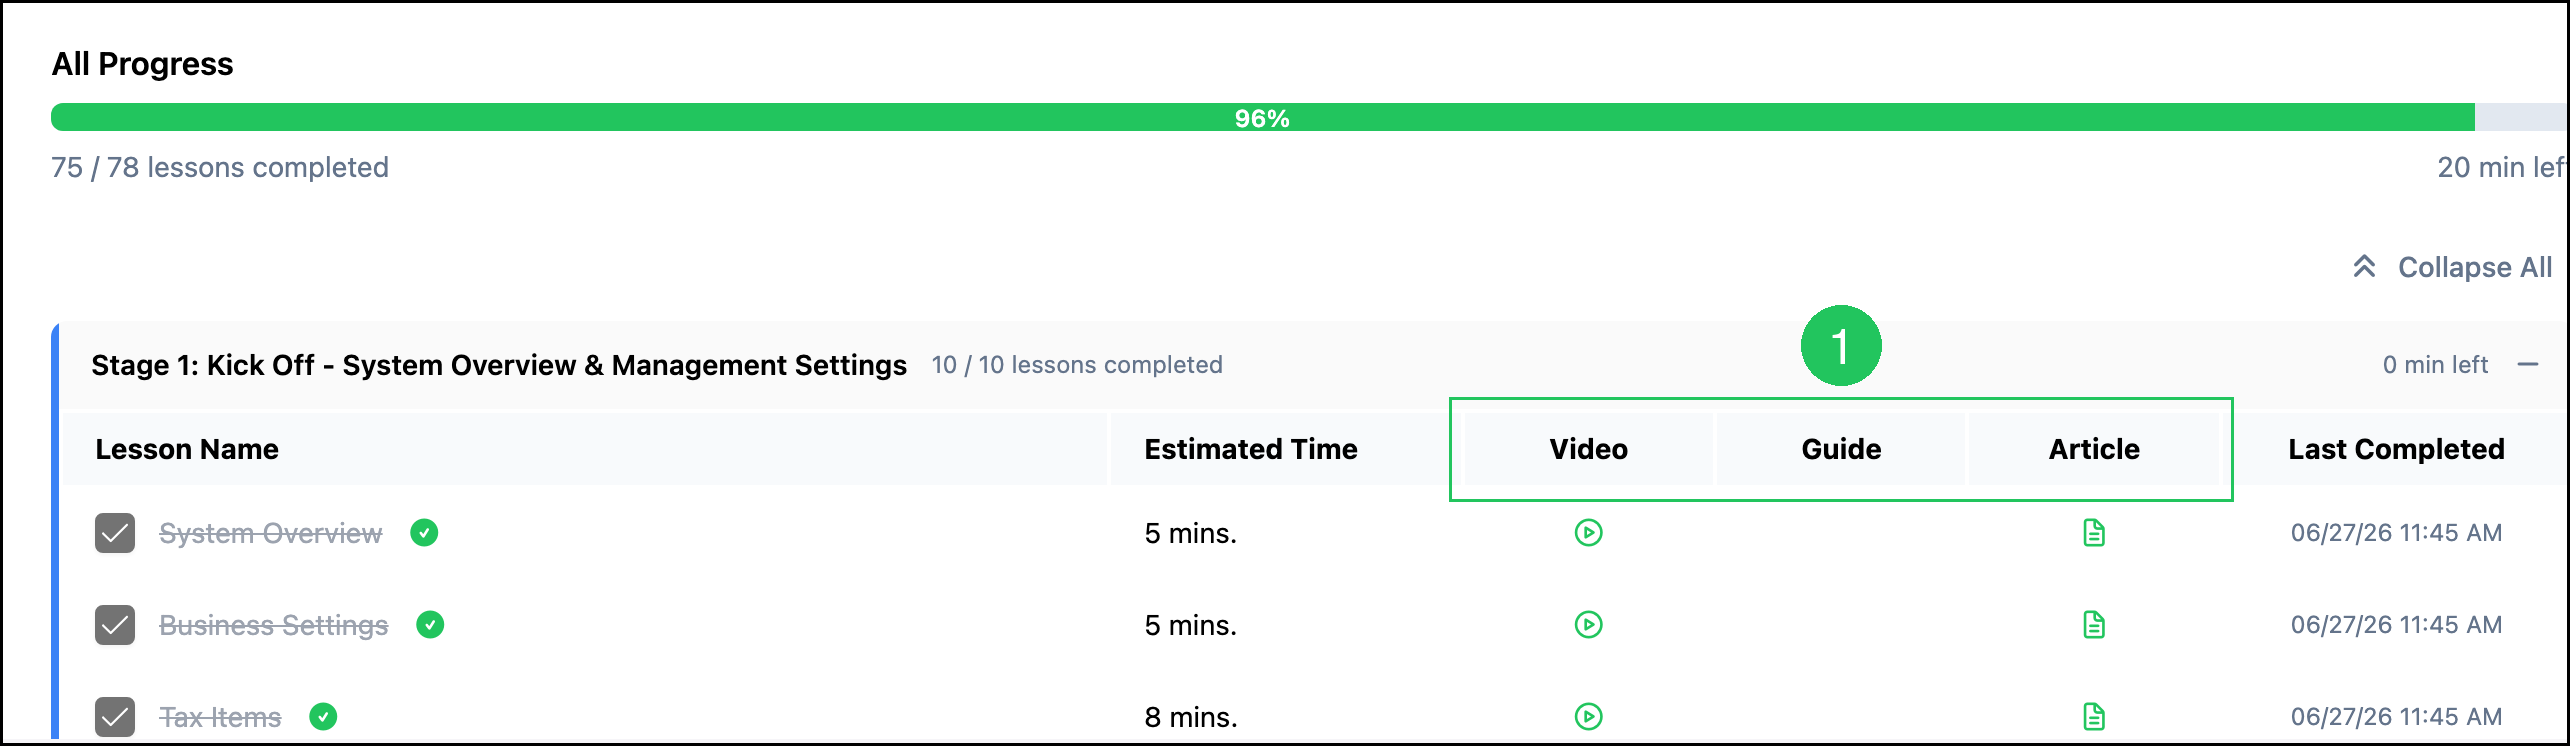Play the Business Settings video
Screen dimensions: 2570x746
pyautogui.click(x=1588, y=625)
